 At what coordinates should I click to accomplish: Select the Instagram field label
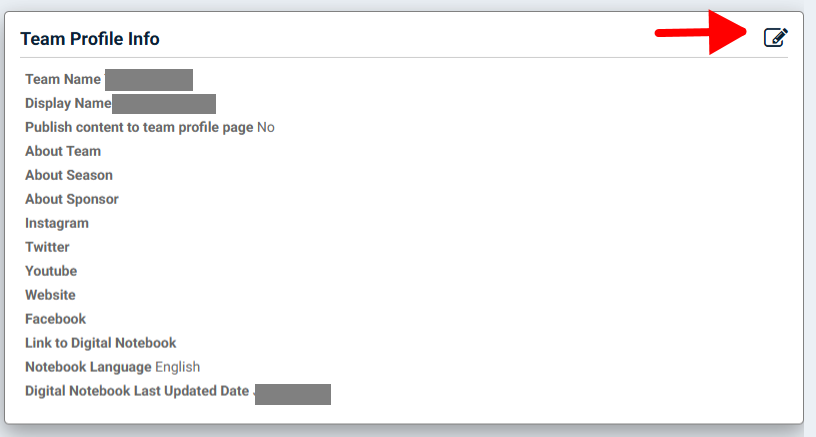click(57, 223)
